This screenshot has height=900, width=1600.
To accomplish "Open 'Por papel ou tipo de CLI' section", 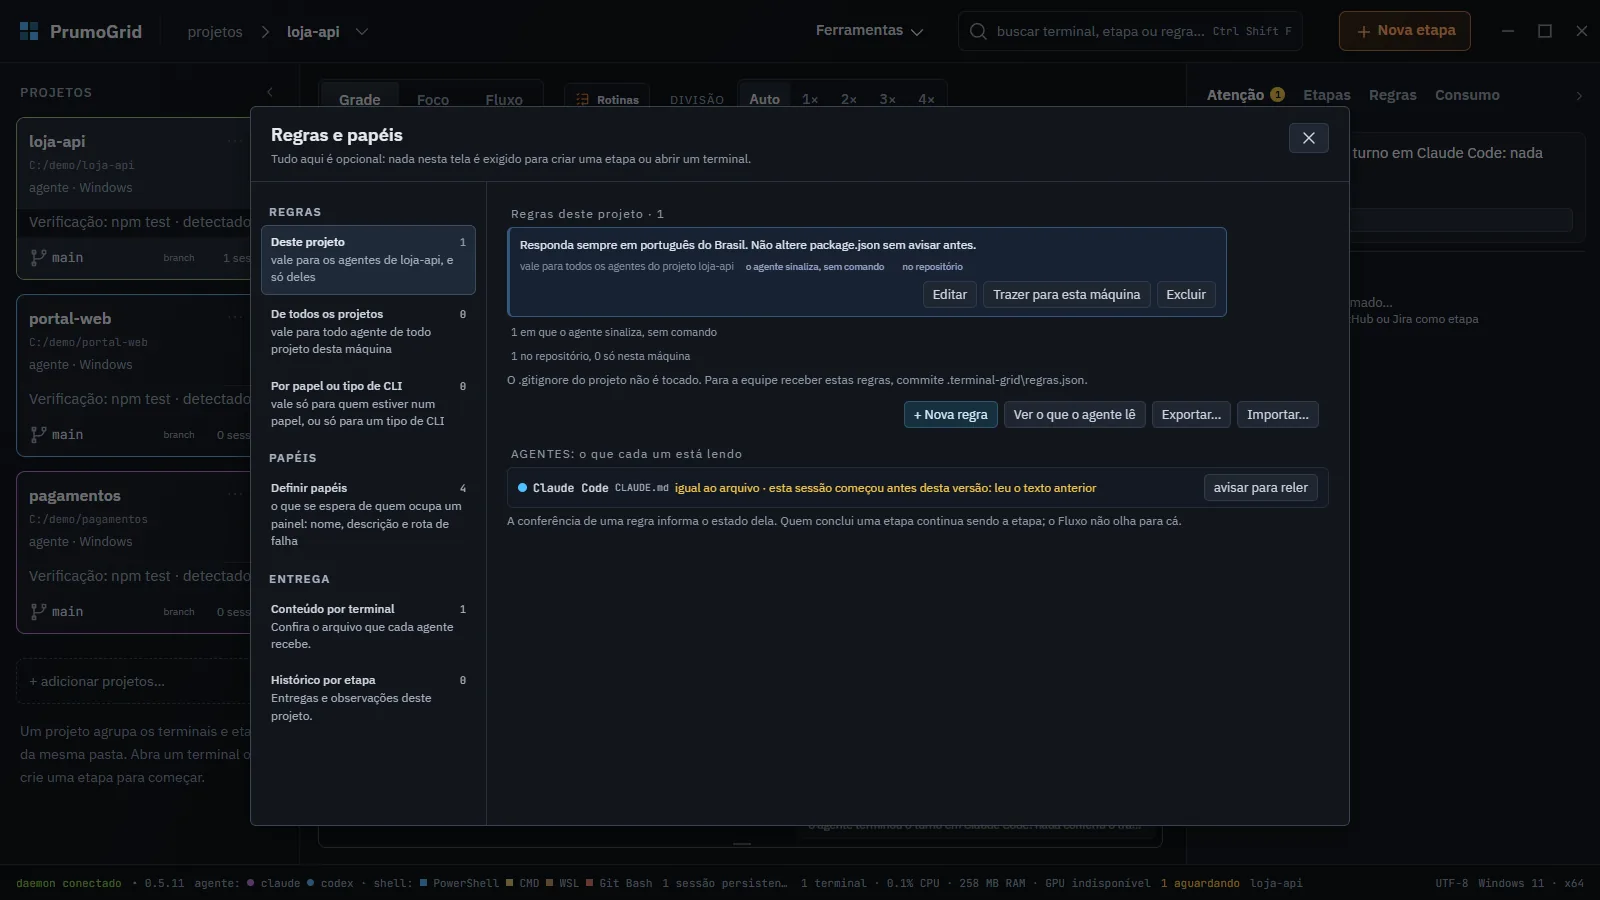I will 368,404.
